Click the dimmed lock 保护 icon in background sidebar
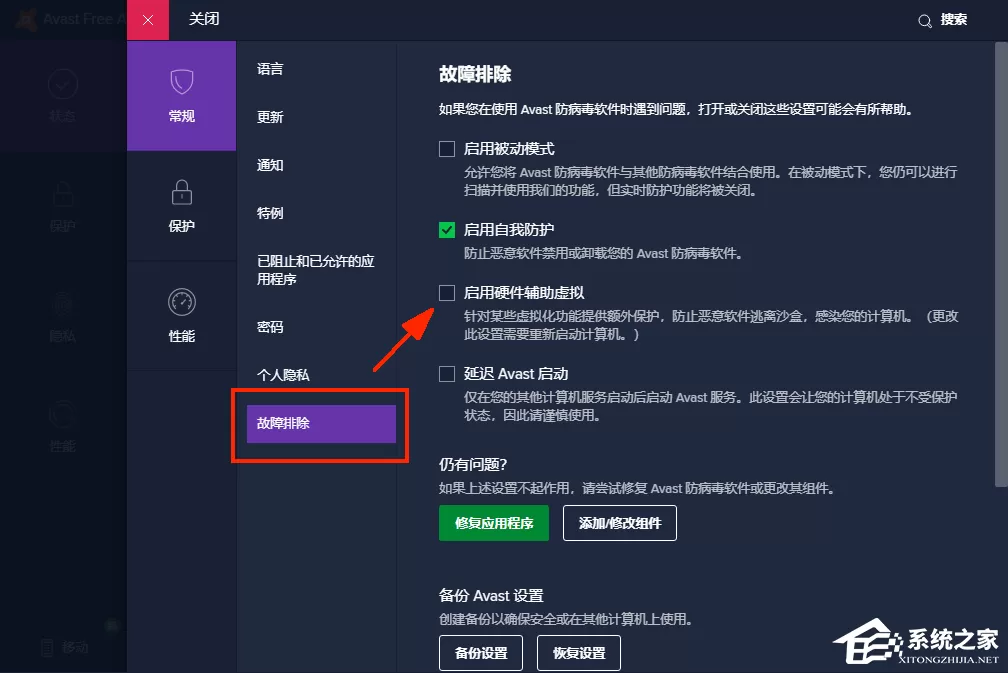Screen dimensions: 1008x673 [62, 193]
